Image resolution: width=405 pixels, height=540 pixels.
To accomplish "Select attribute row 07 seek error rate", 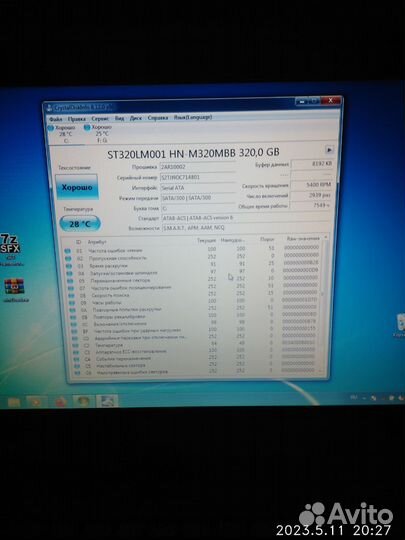I will pyautogui.click(x=194, y=287).
